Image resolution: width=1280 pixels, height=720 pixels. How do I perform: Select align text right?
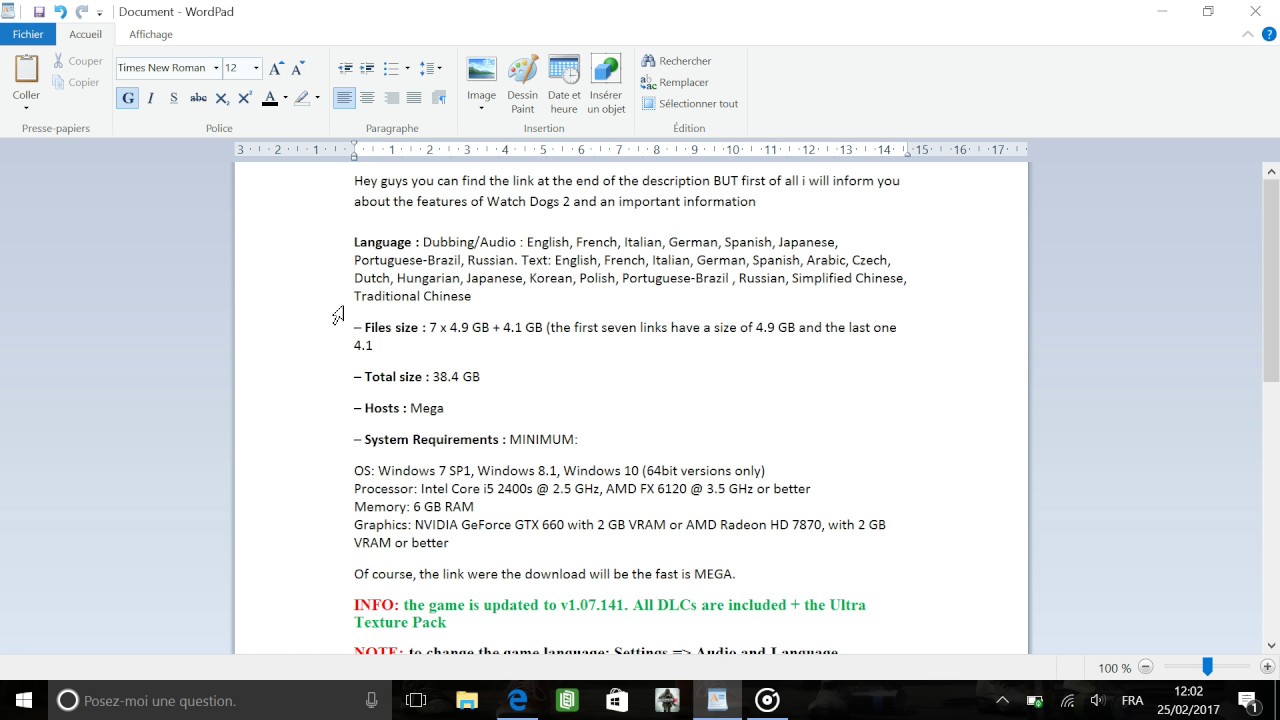tap(391, 98)
